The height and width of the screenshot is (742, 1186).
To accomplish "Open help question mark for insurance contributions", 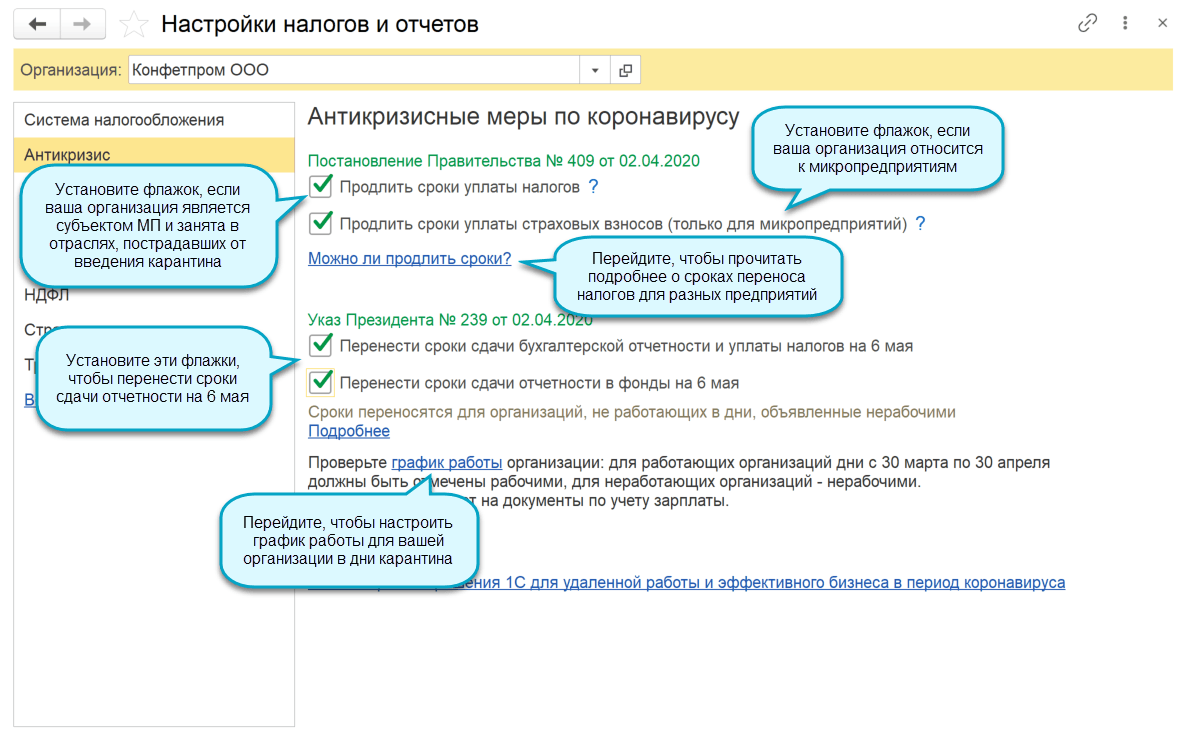I will coord(920,224).
